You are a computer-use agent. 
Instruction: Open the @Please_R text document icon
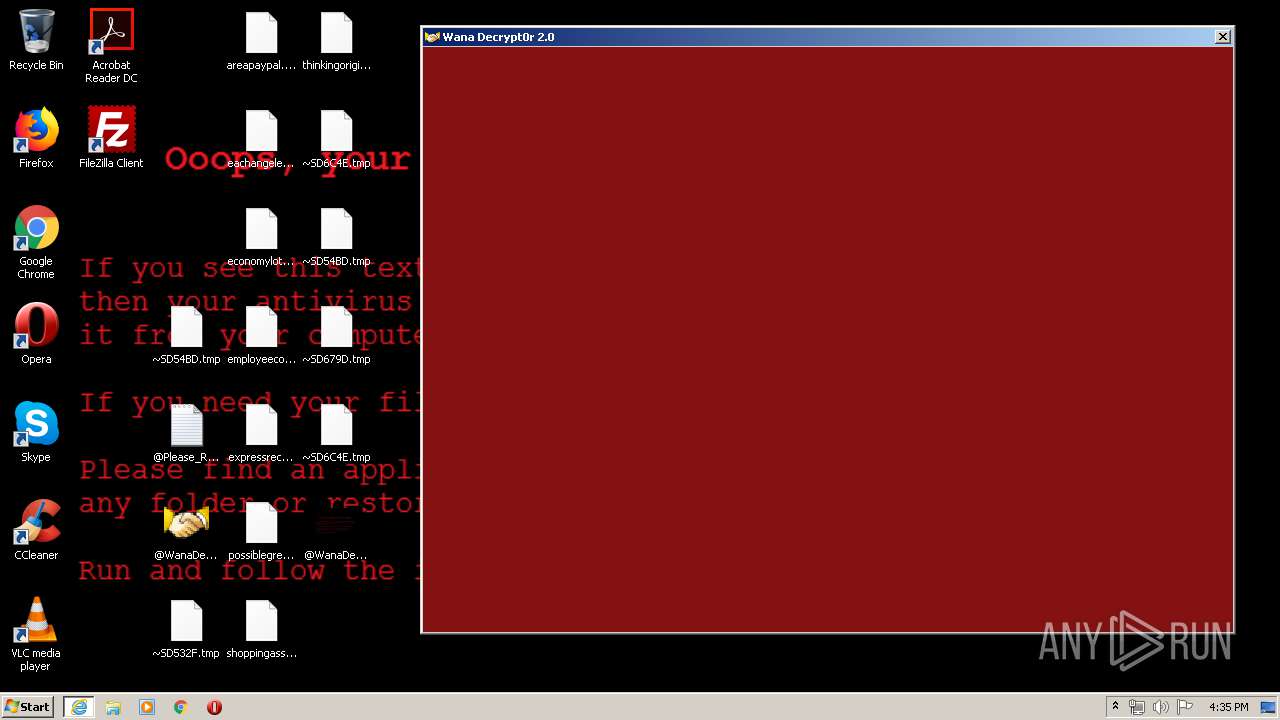(x=186, y=432)
